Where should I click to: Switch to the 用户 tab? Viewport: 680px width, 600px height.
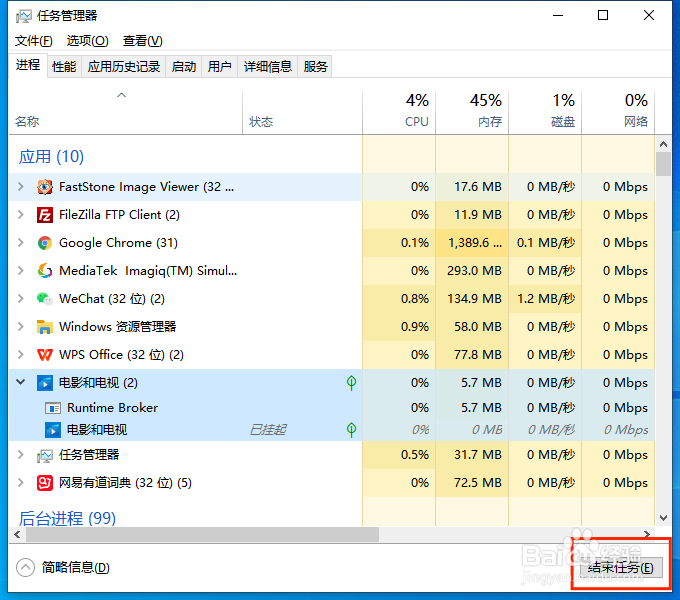pos(219,66)
